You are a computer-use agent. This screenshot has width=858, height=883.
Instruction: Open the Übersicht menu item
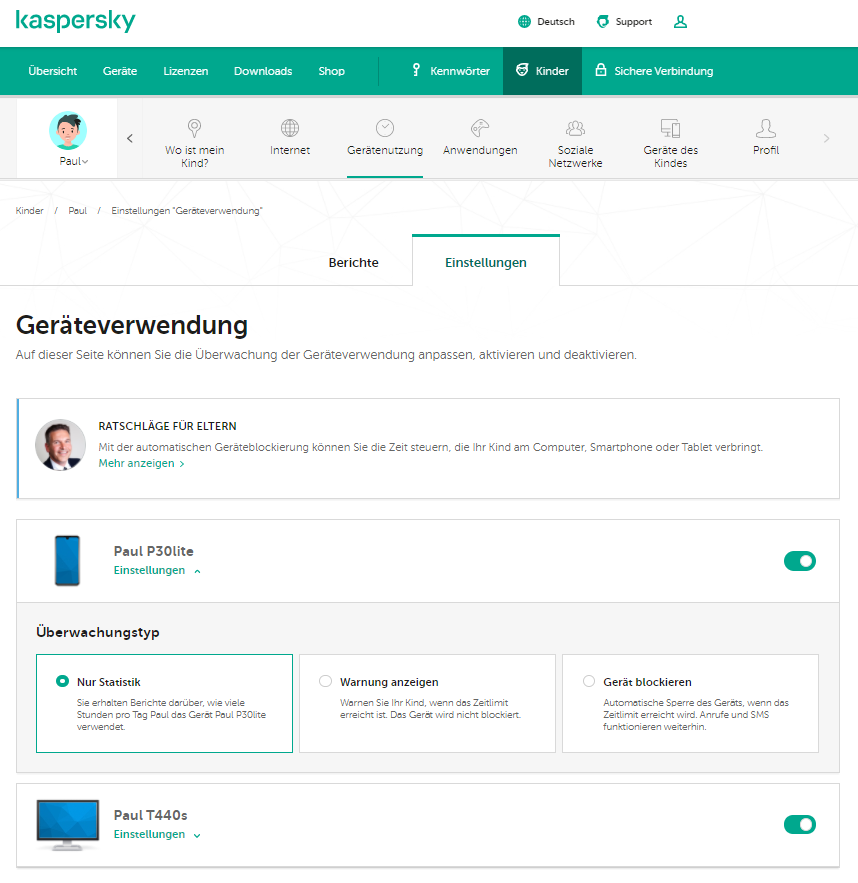pyautogui.click(x=52, y=71)
